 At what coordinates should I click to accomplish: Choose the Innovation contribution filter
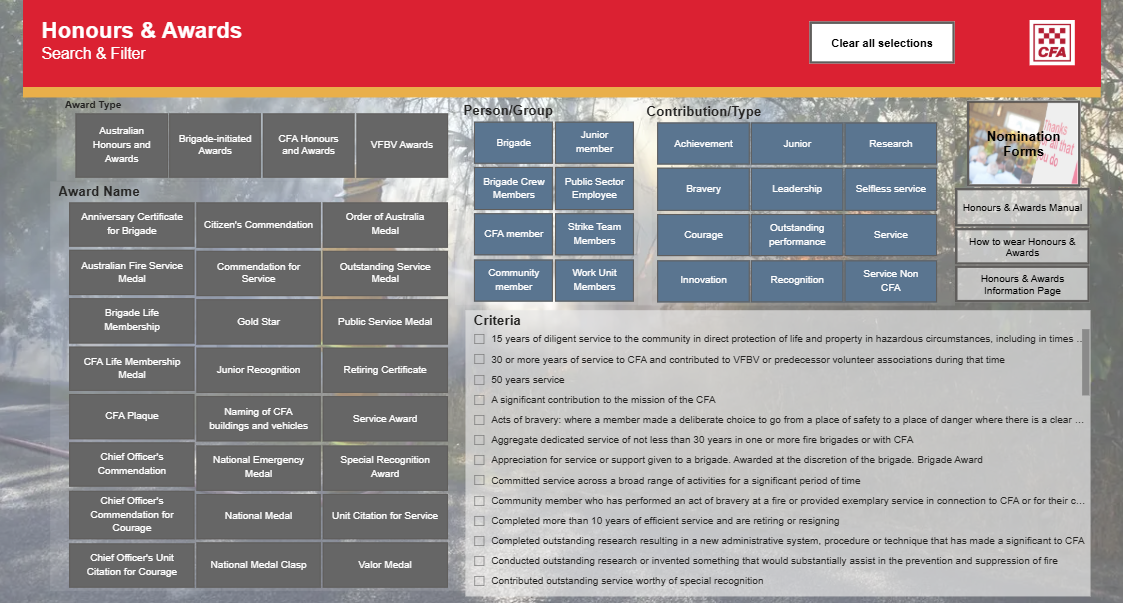[703, 280]
